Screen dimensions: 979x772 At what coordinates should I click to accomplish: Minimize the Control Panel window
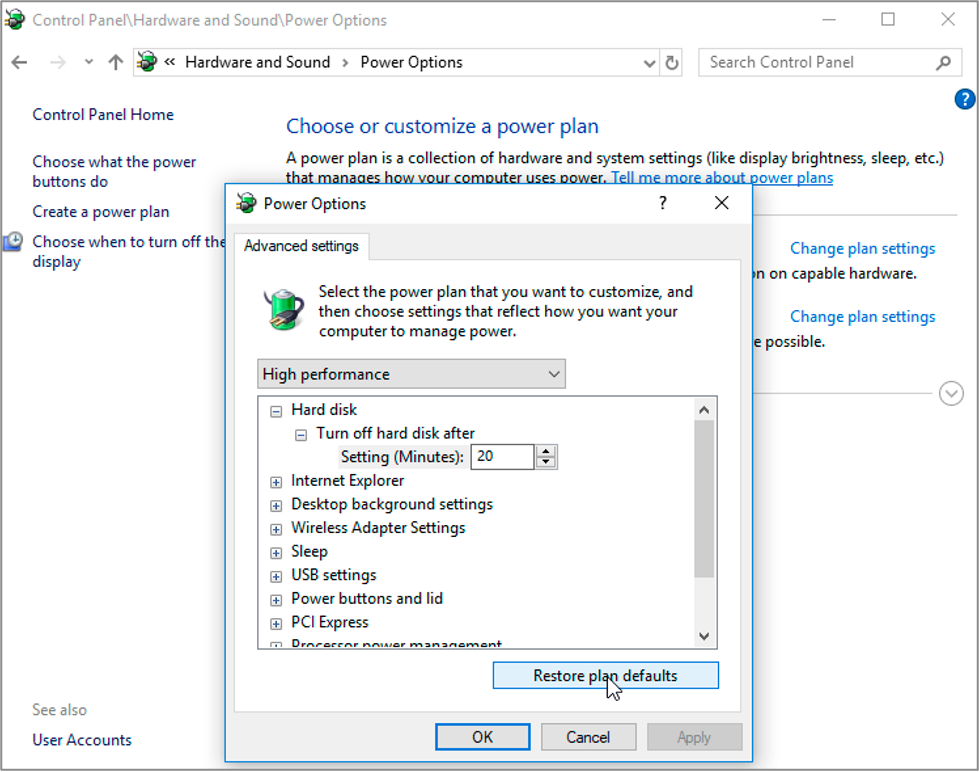tap(829, 19)
